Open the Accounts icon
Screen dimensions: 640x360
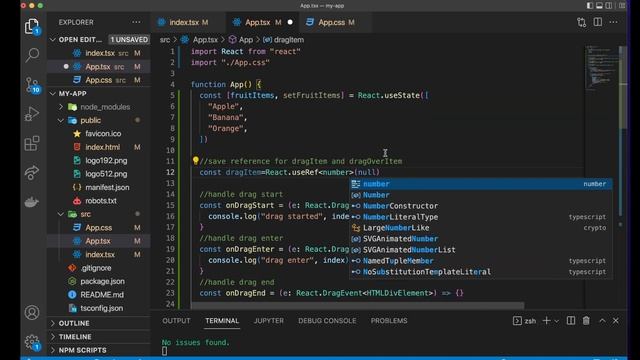[x=32, y=313]
